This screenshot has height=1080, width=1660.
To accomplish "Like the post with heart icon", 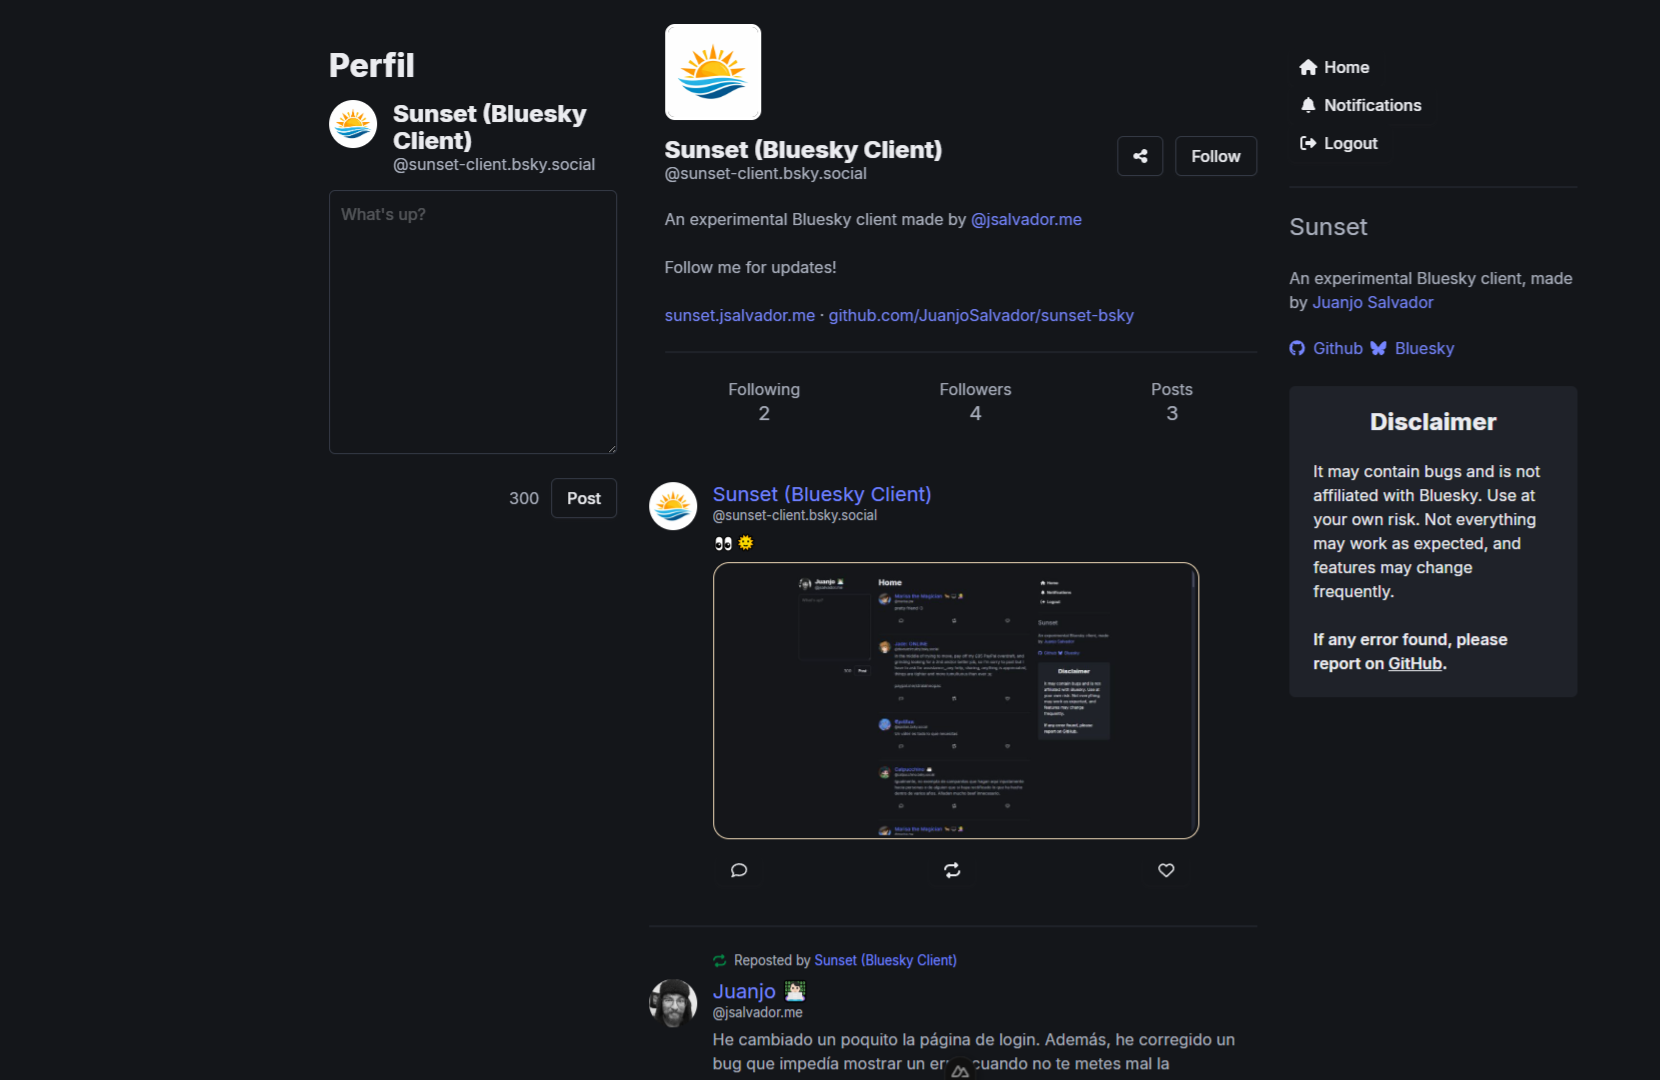I will [1166, 870].
